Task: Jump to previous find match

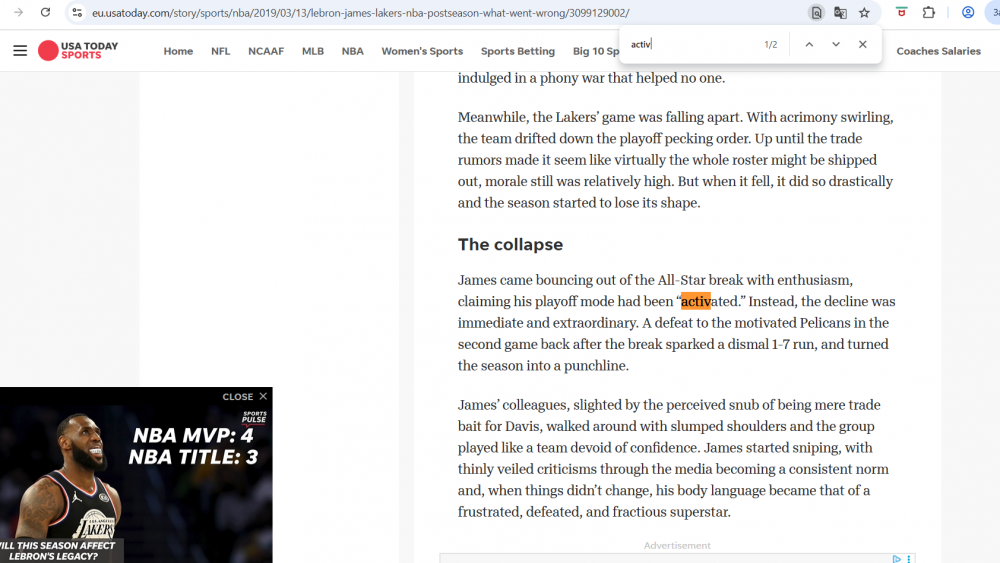Action: tap(809, 45)
